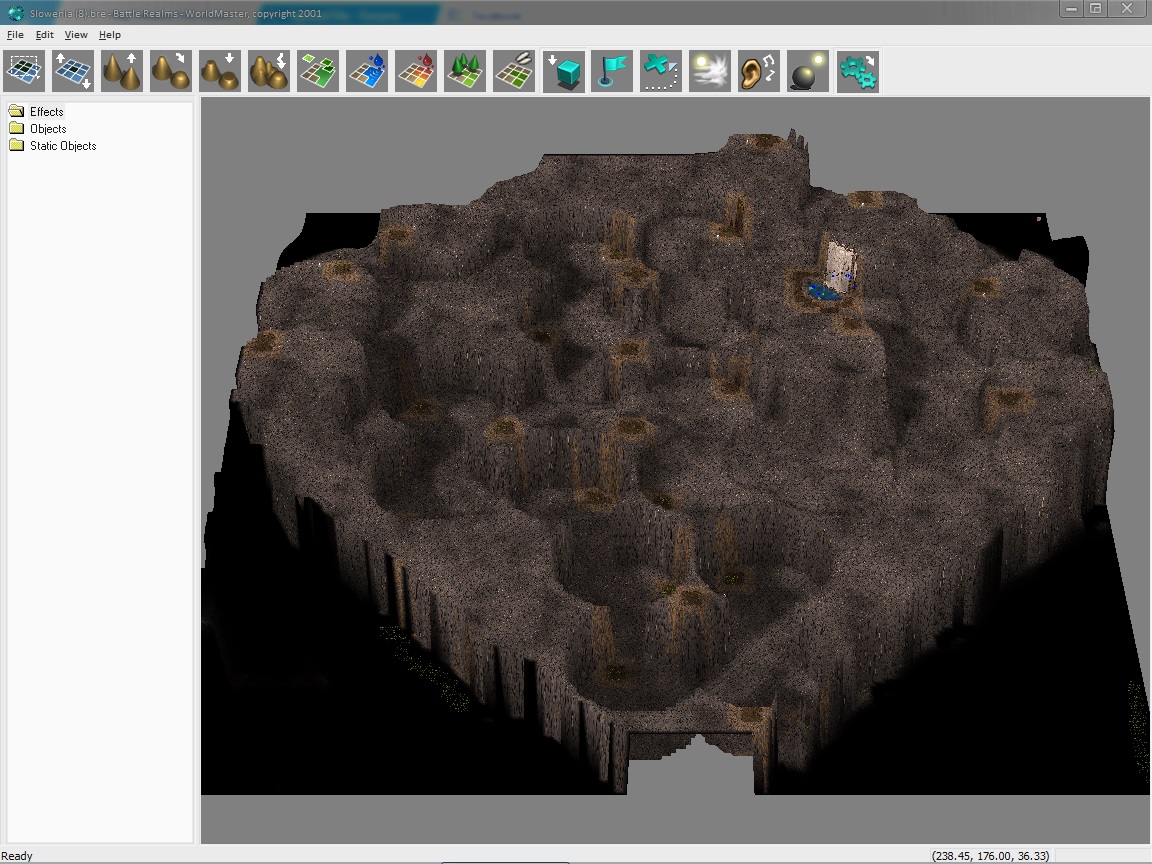Viewport: 1152px width, 864px height.
Task: Select the place object cube tool
Action: 564,71
